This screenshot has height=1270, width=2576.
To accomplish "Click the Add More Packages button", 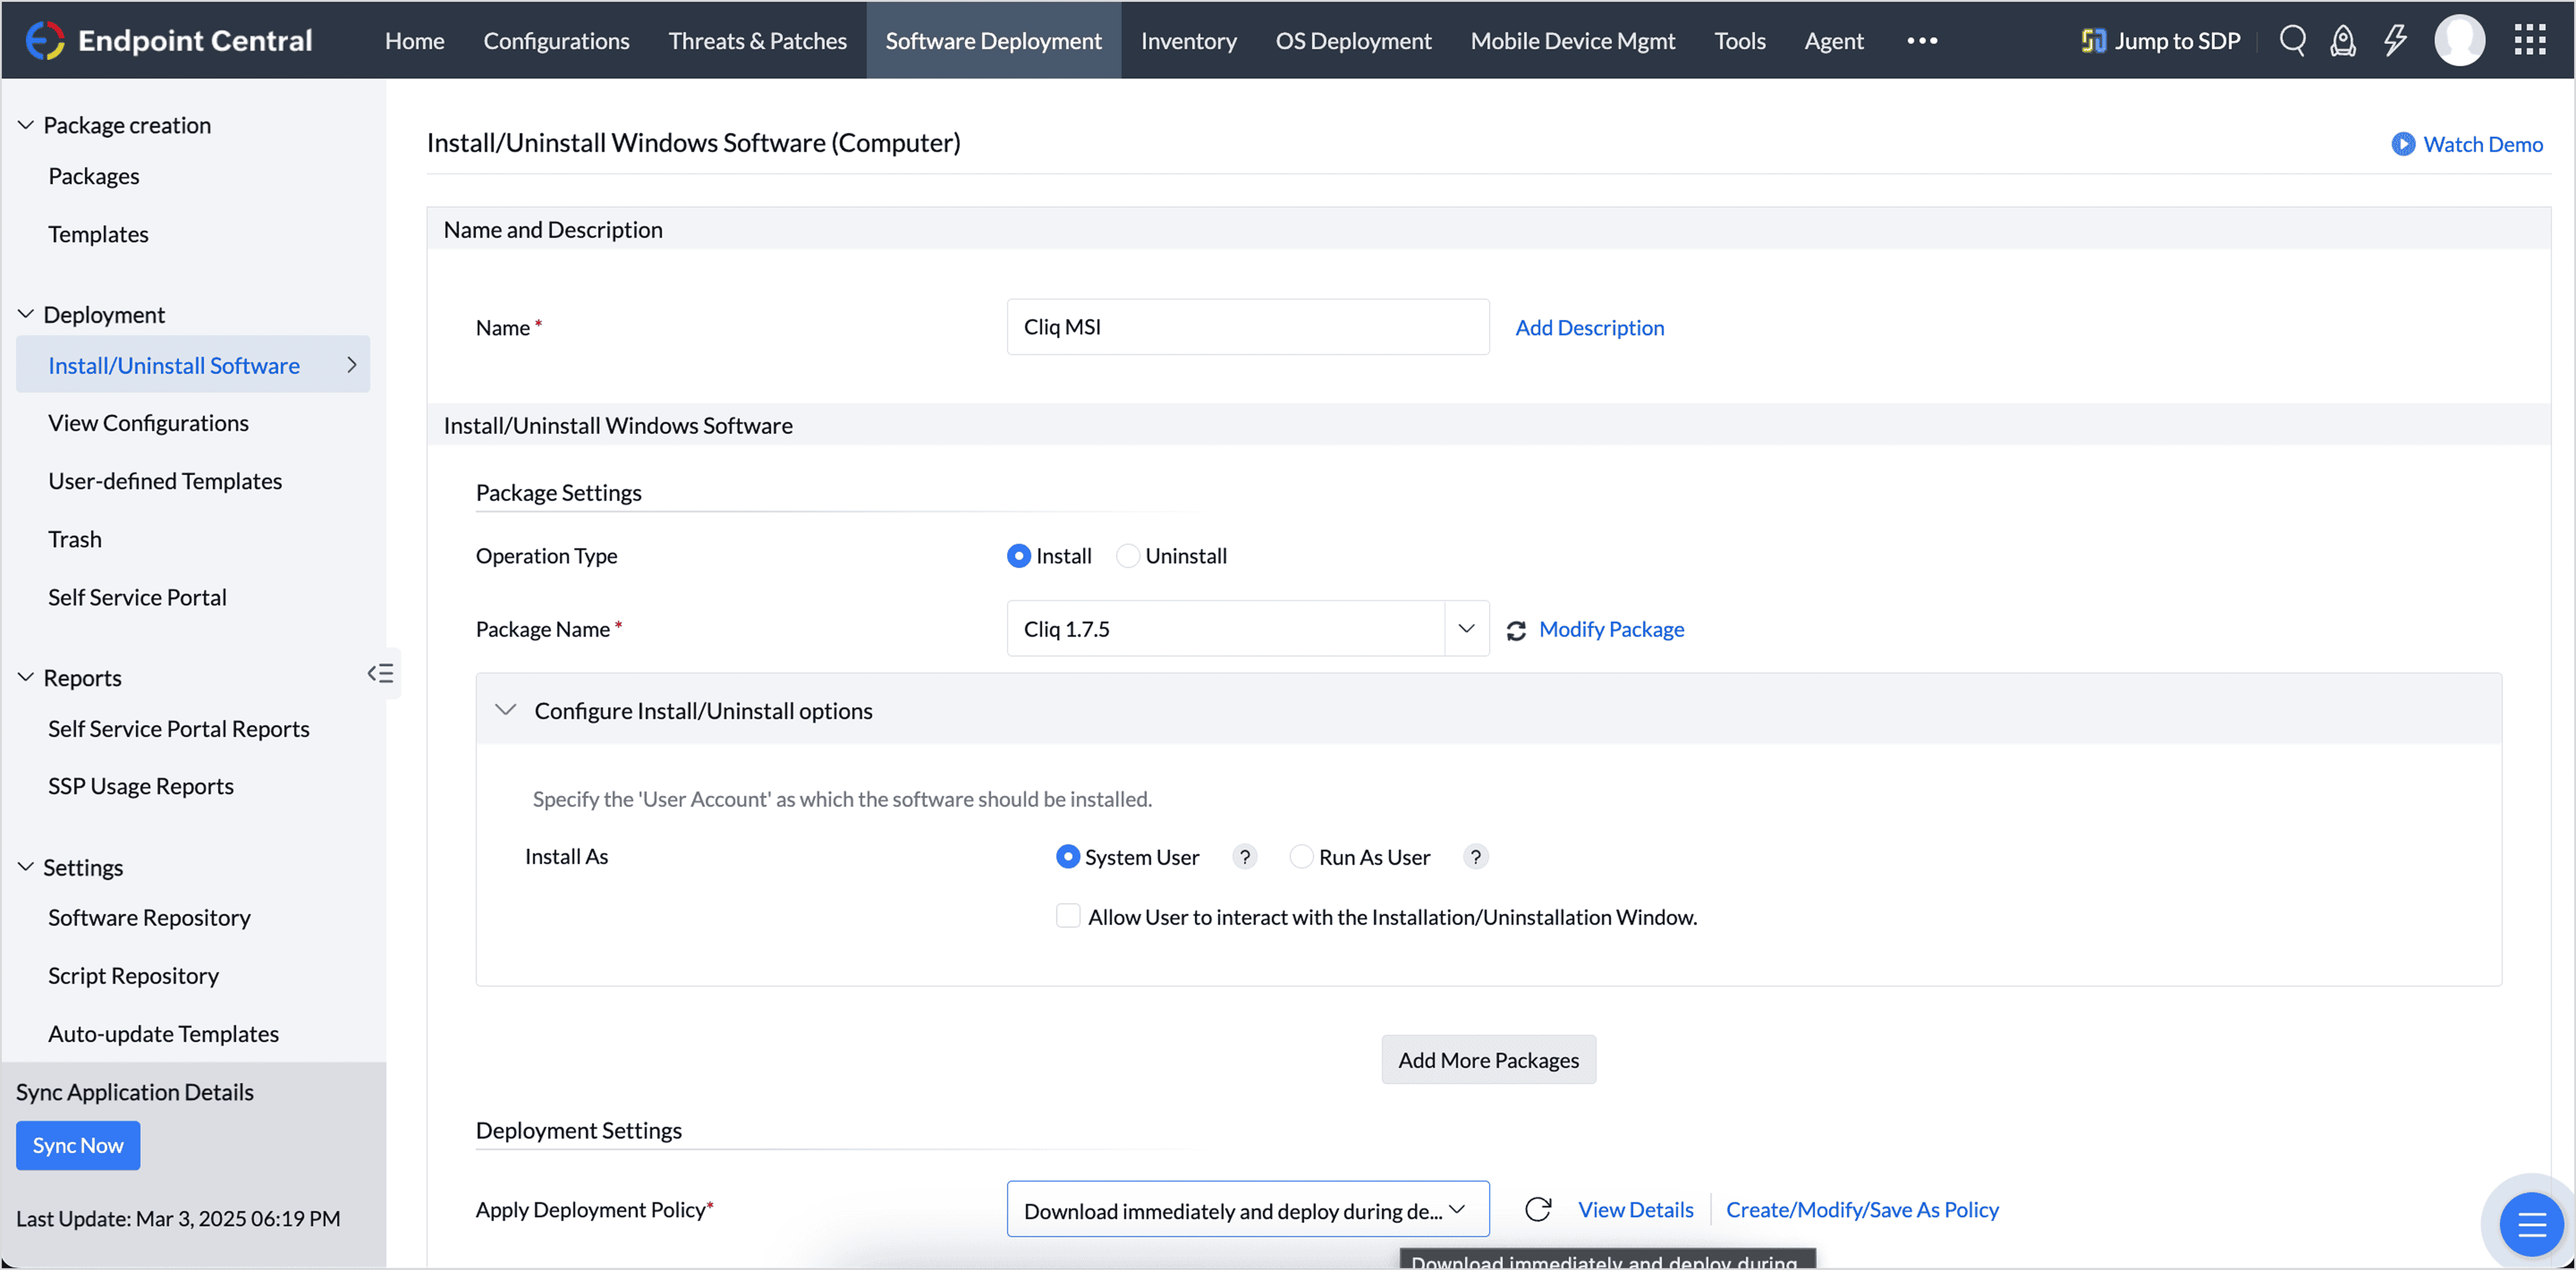I will click(1488, 1060).
